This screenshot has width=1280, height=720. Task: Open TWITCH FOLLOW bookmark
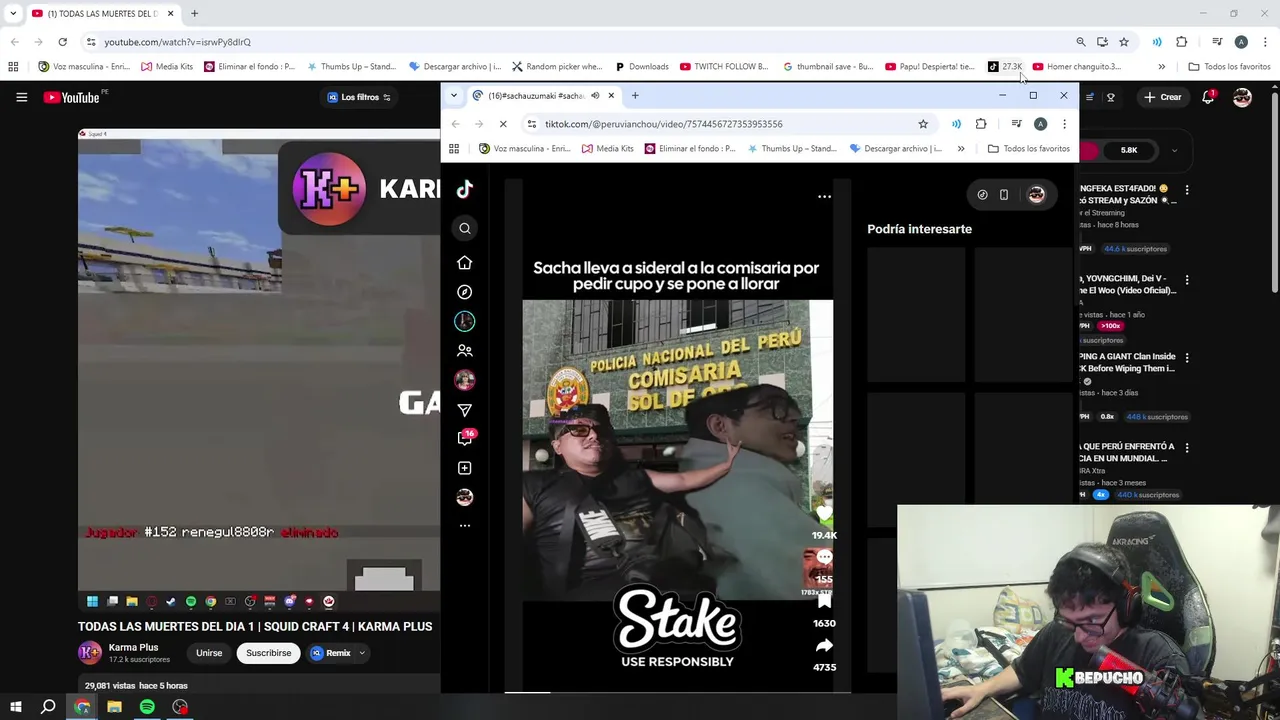click(x=724, y=67)
